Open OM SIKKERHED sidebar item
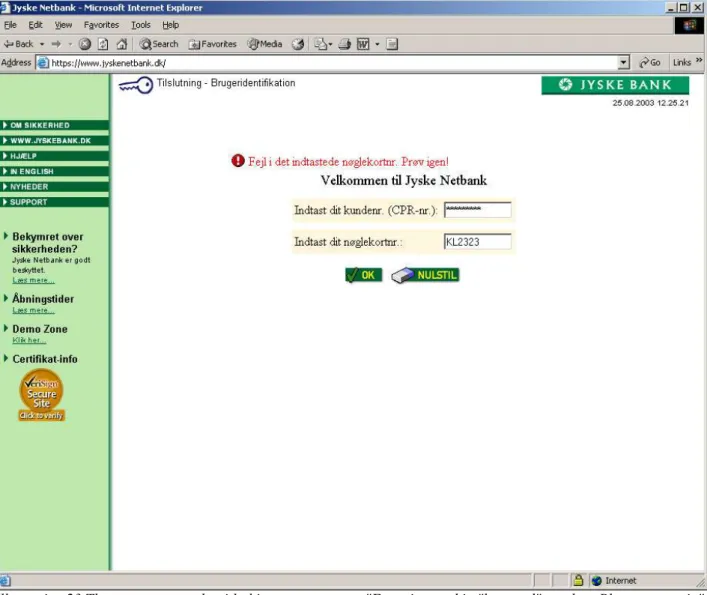 click(x=54, y=125)
